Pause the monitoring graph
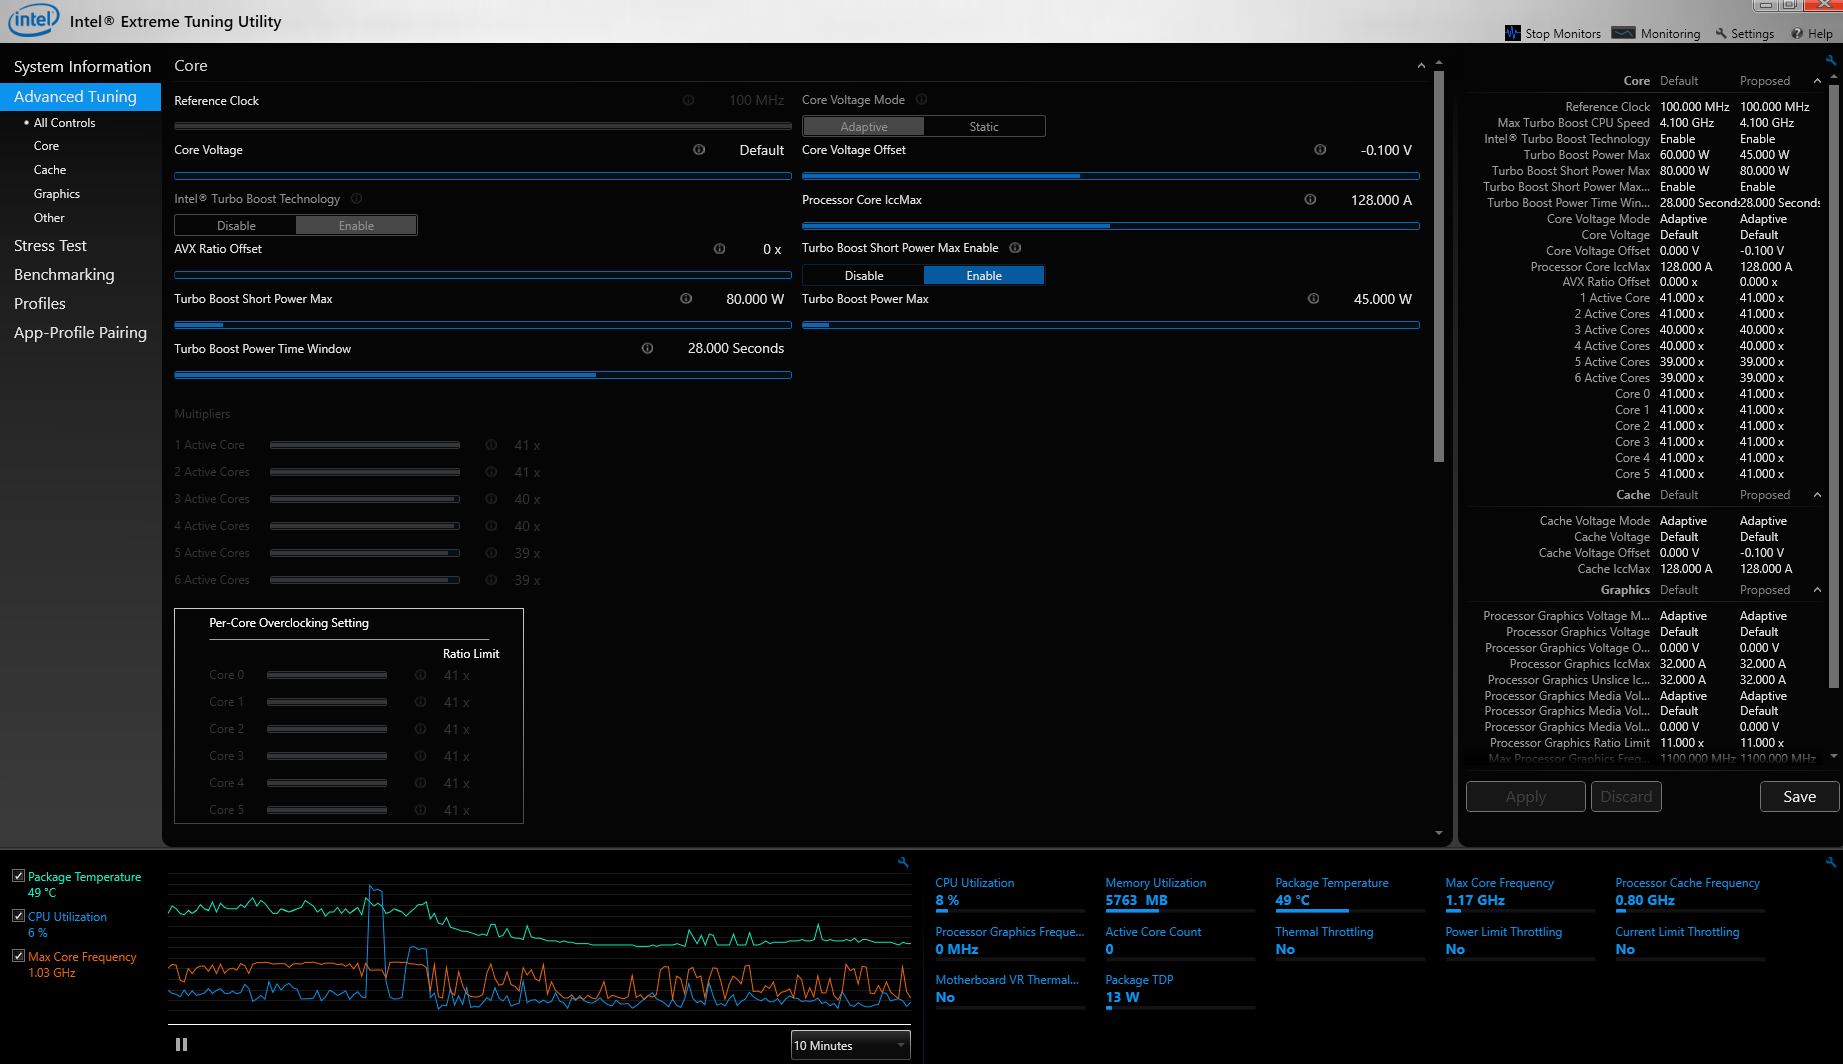Screen dimensions: 1843x1064 (181, 1044)
